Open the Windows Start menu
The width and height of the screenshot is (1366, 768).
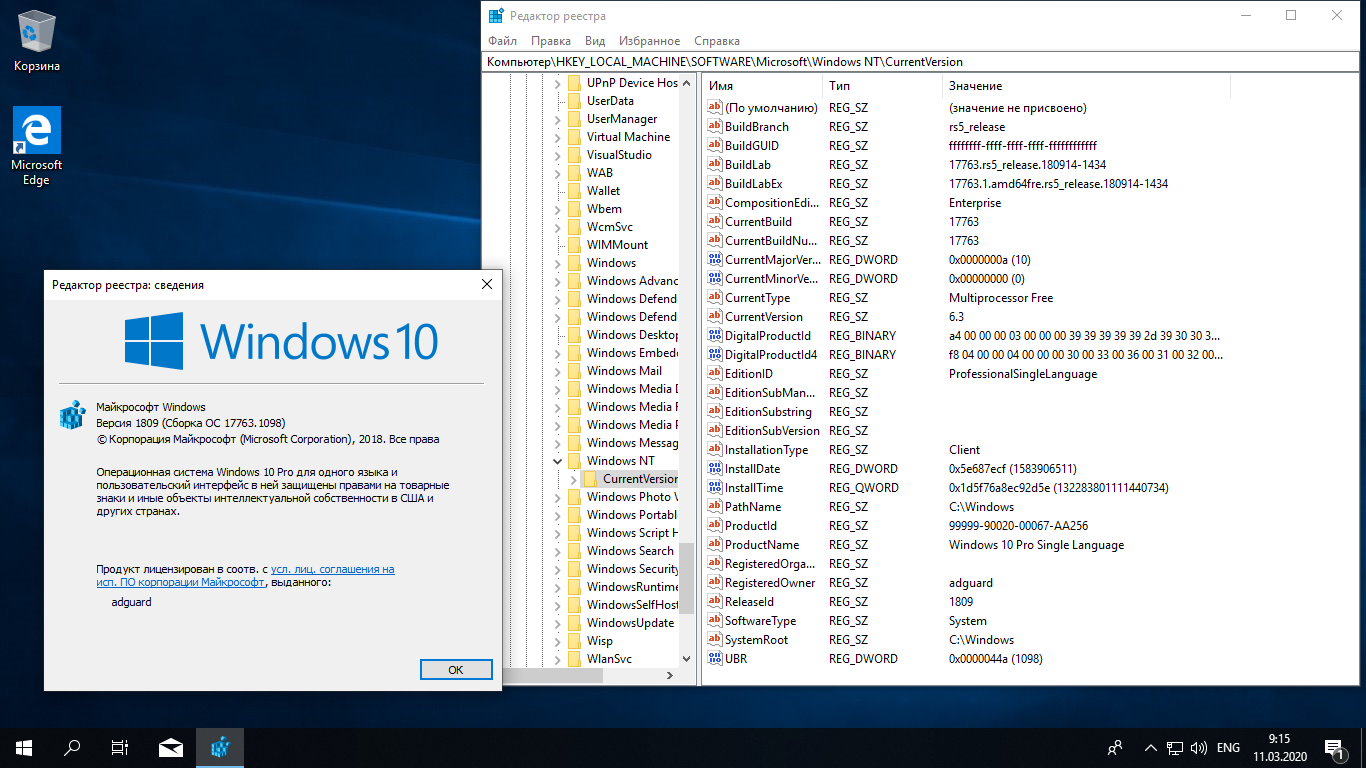[x=24, y=747]
